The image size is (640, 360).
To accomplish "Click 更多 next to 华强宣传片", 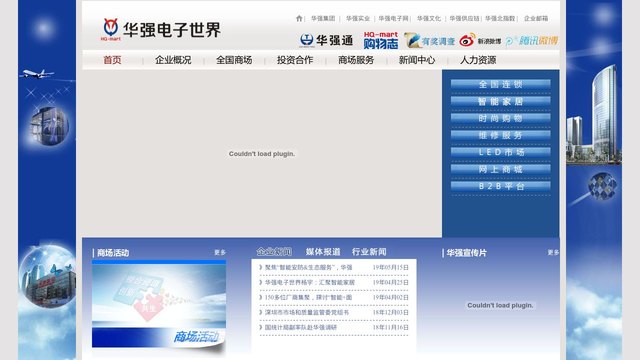I will (x=553, y=253).
